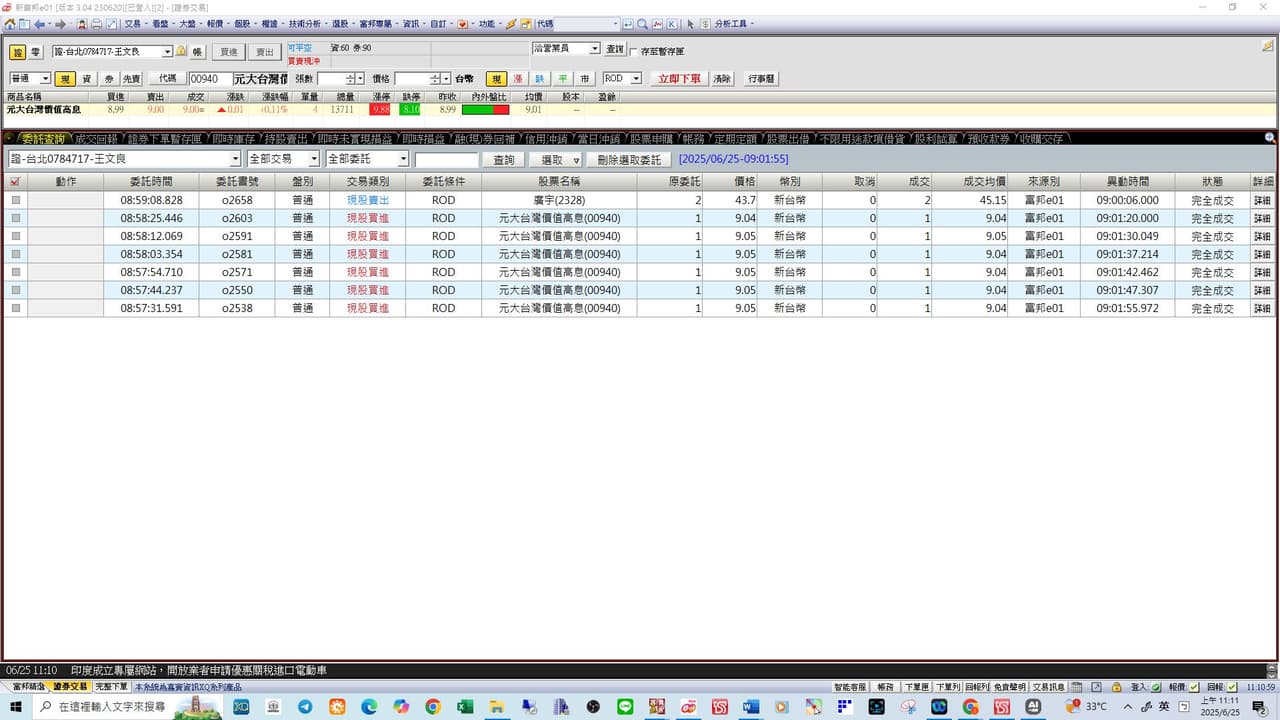Screen dimensions: 1280x720
Task: Click the lock icon beside account dropdown
Action: pyautogui.click(x=181, y=51)
